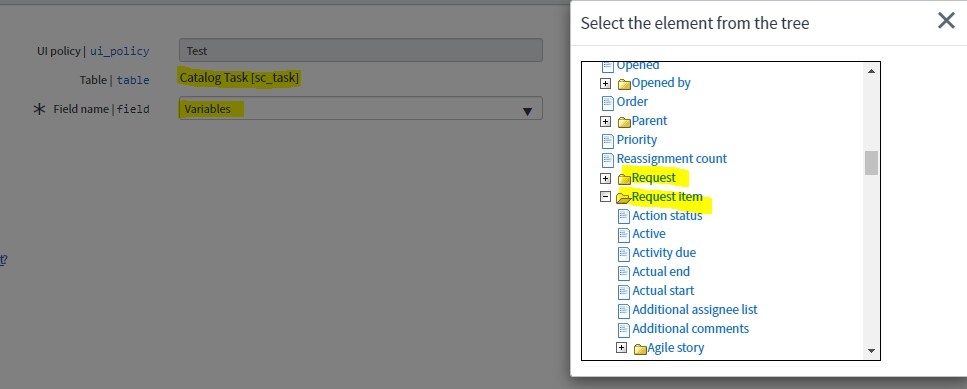
Task: Click the Order document icon
Action: pos(608,102)
